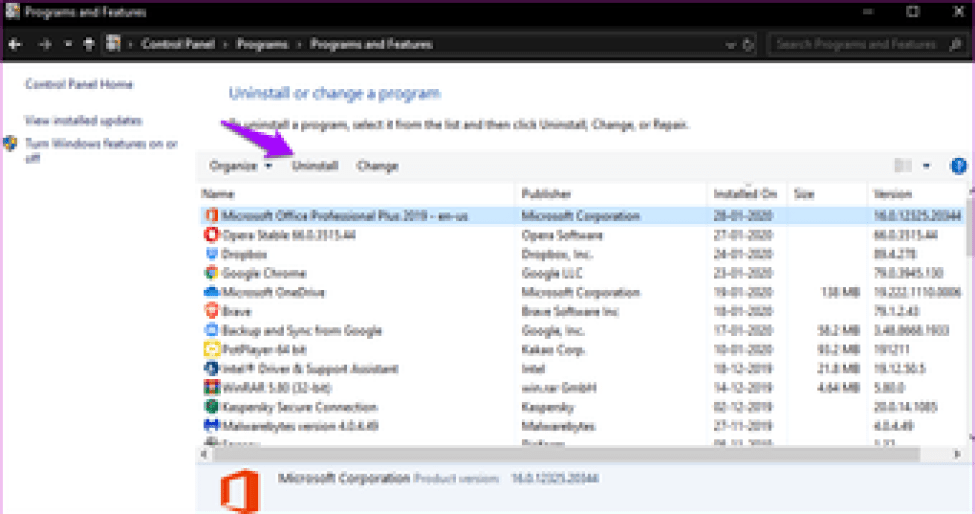Select the Dropbox program entry
This screenshot has height=514, width=975.
click(x=245, y=254)
